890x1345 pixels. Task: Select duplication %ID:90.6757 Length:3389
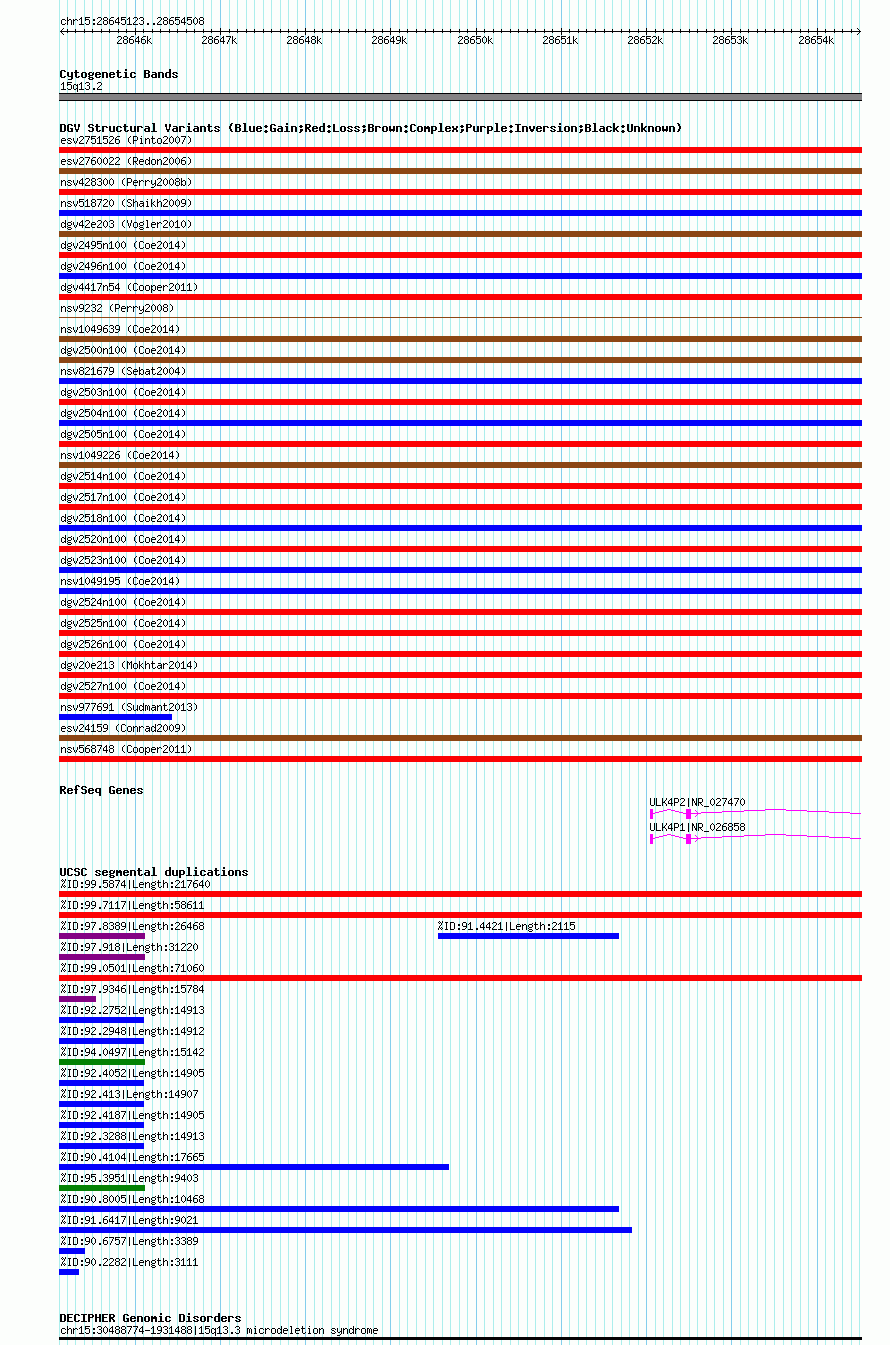[x=129, y=1241]
